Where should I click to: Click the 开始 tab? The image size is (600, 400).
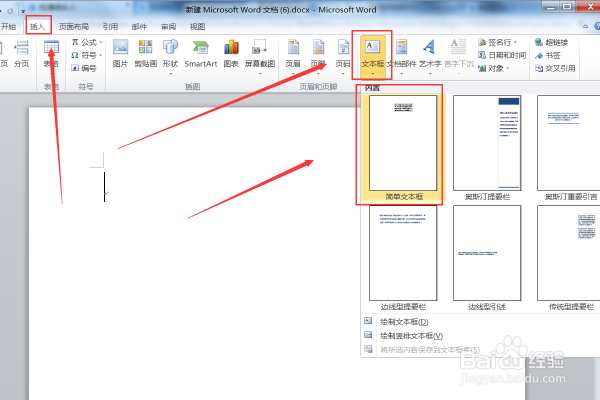8,26
